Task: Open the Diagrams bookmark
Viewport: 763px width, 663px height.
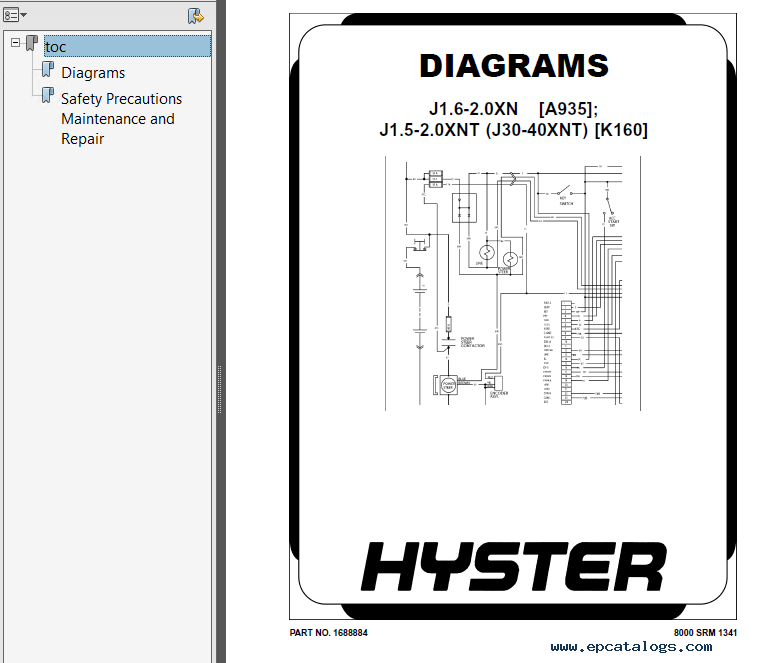Action: [x=93, y=73]
